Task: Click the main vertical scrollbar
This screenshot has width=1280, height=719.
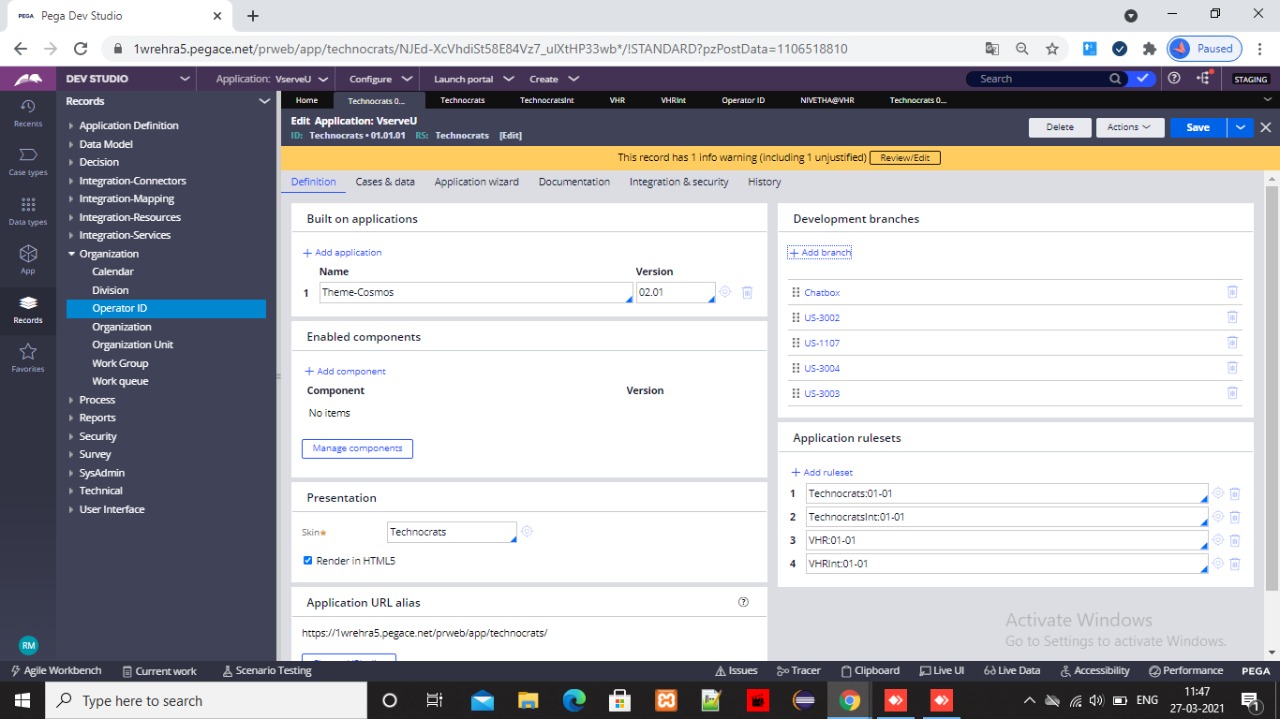Action: (1272, 386)
